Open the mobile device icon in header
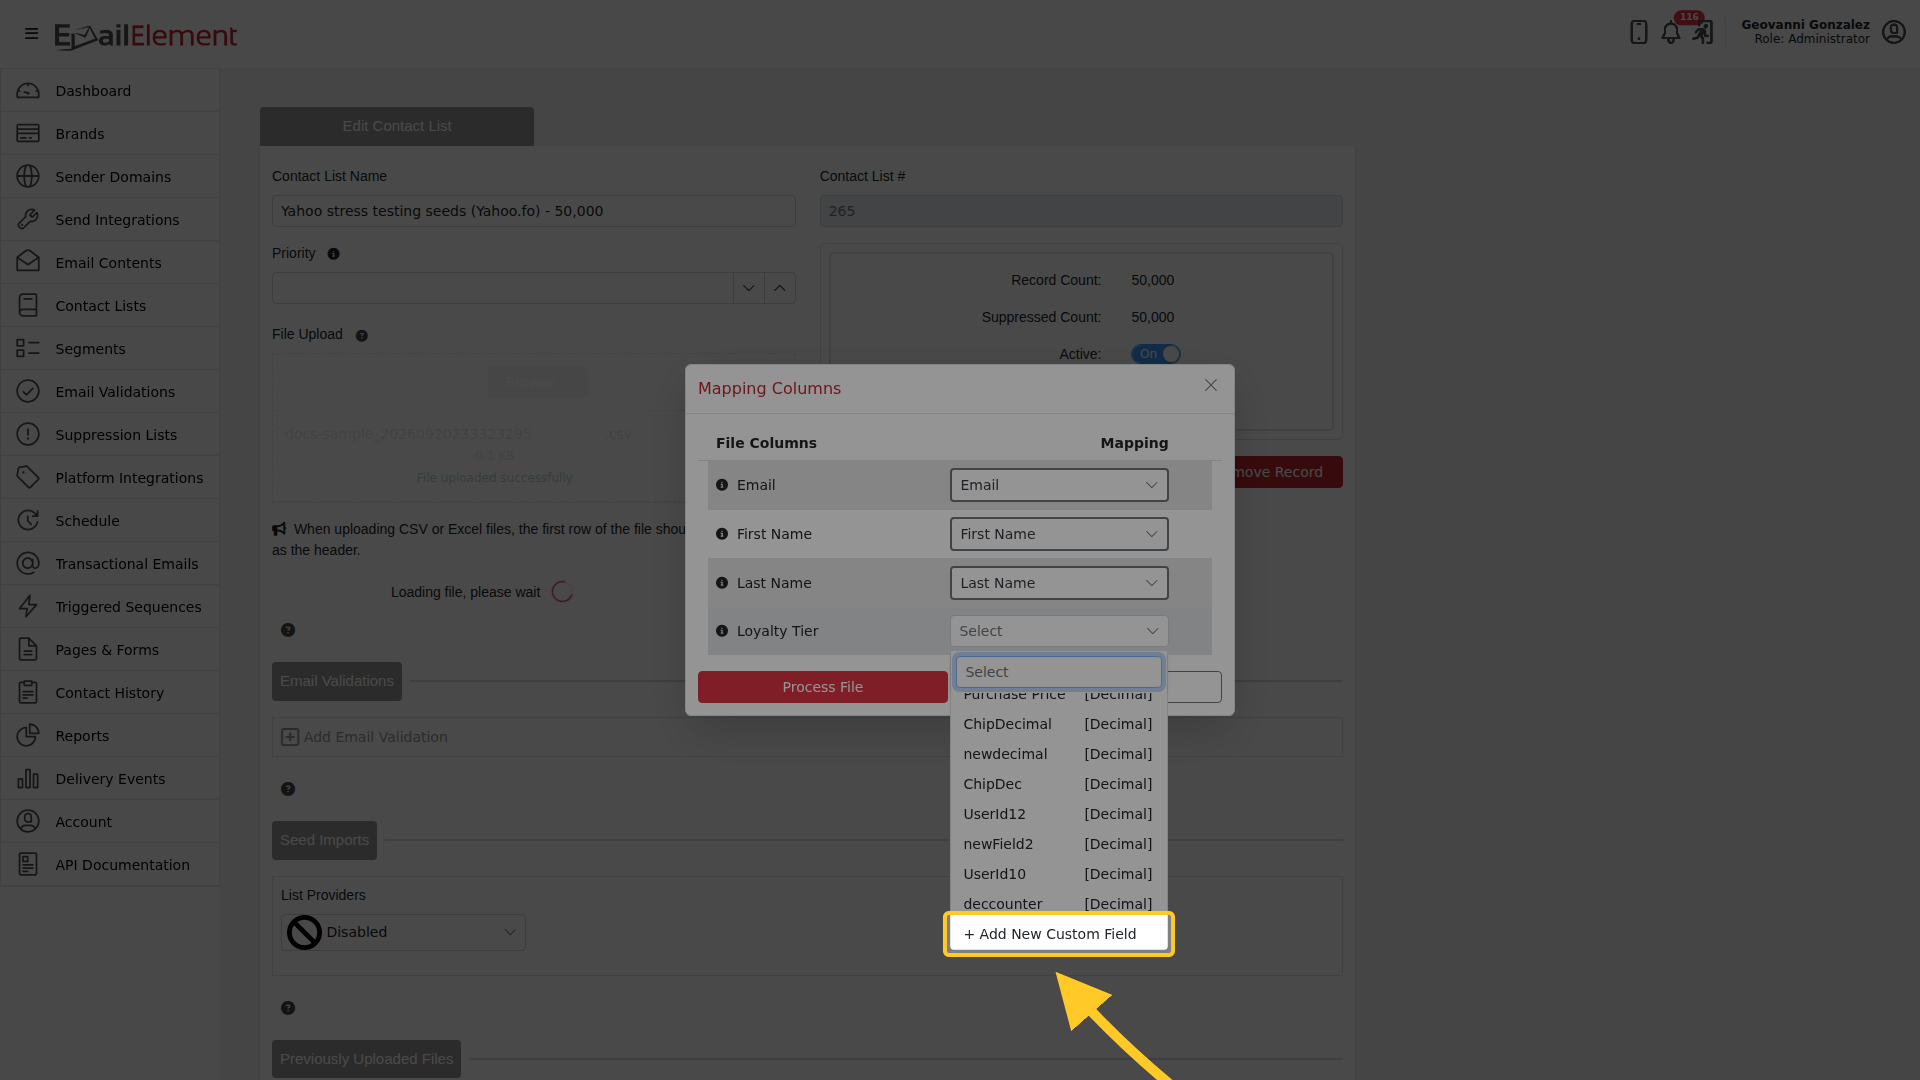The image size is (1920, 1080). (1638, 32)
